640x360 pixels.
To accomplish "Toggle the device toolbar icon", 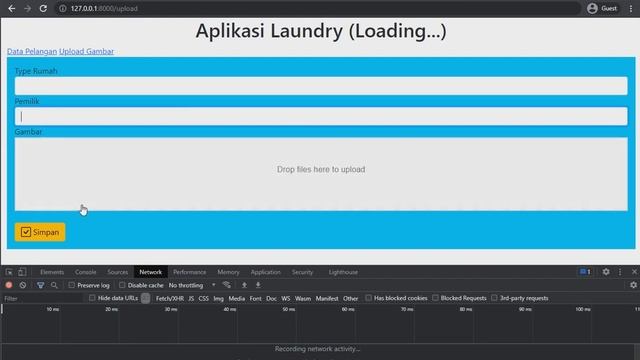I will pos(22,272).
